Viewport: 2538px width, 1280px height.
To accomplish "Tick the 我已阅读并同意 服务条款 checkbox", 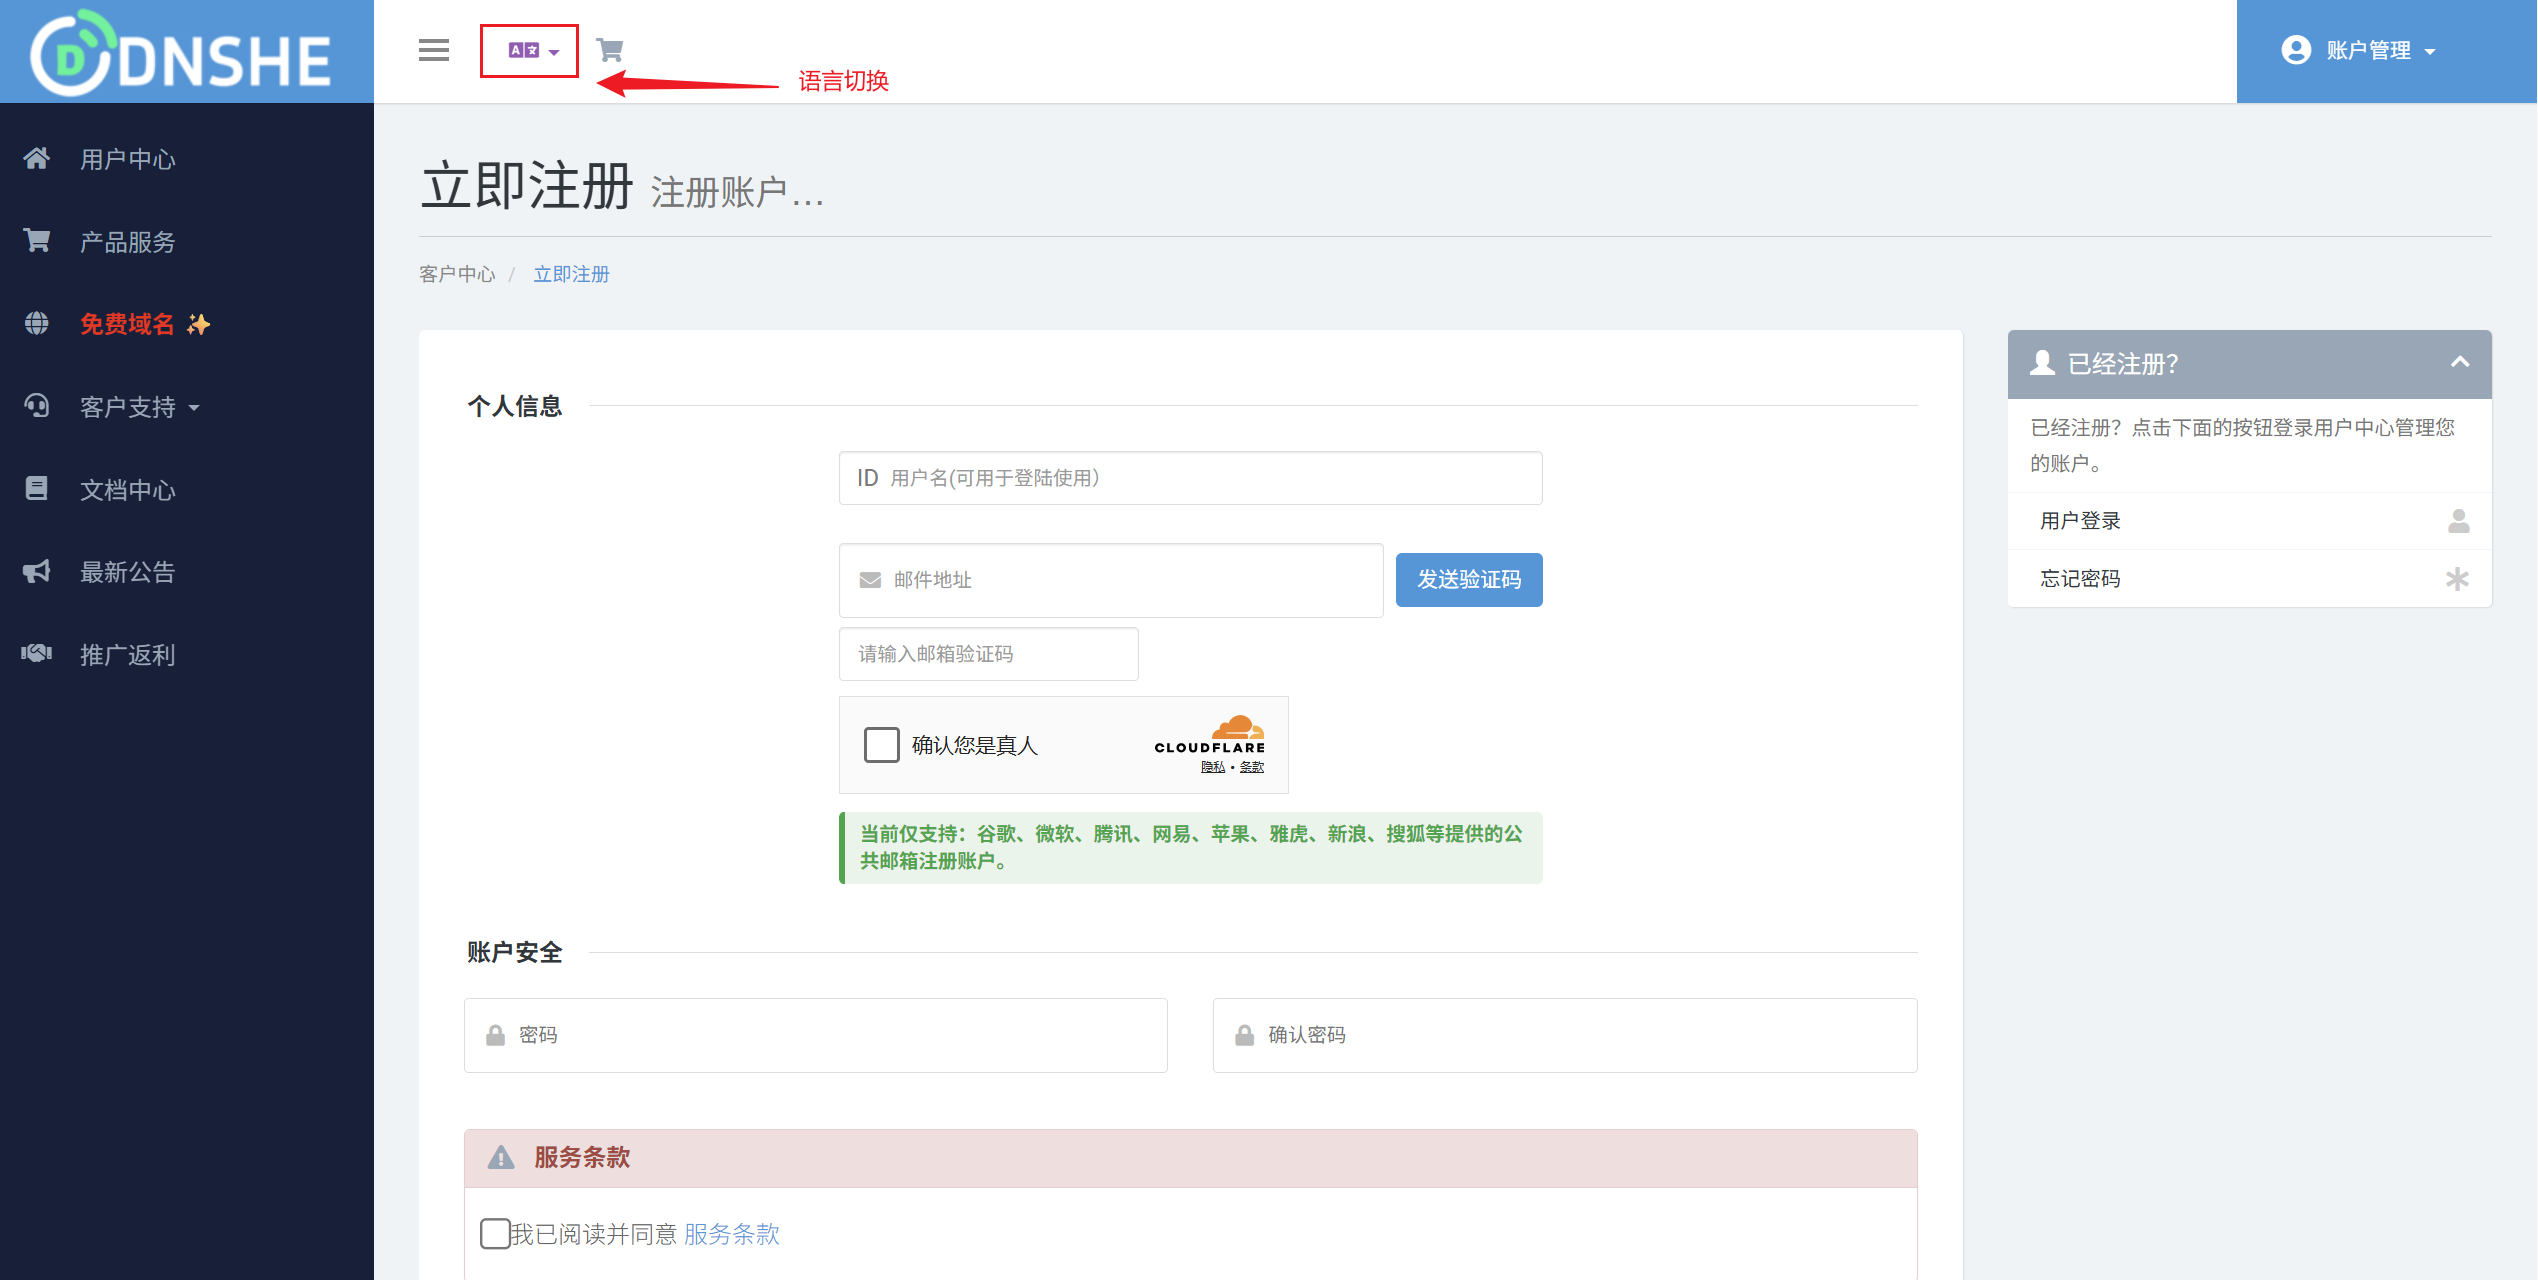I will pyautogui.click(x=495, y=1234).
